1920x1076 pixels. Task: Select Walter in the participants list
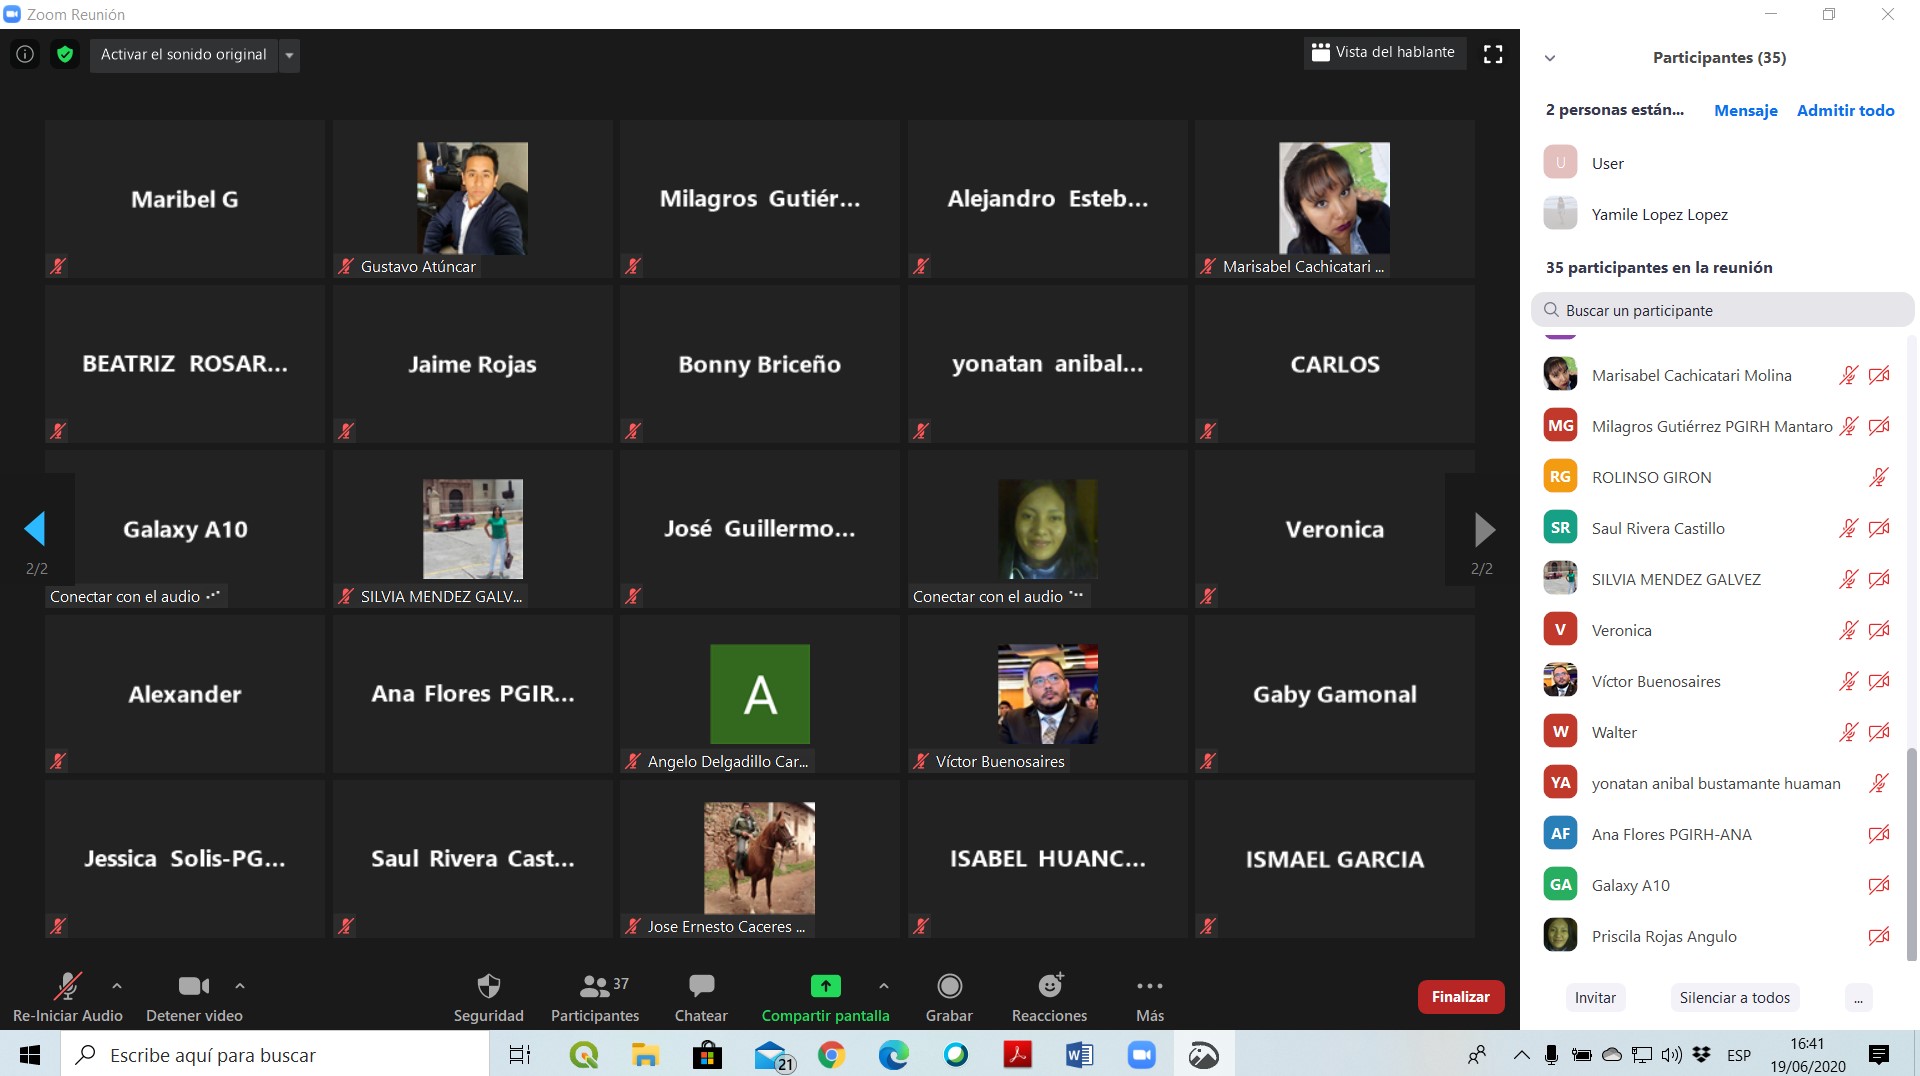point(1614,732)
